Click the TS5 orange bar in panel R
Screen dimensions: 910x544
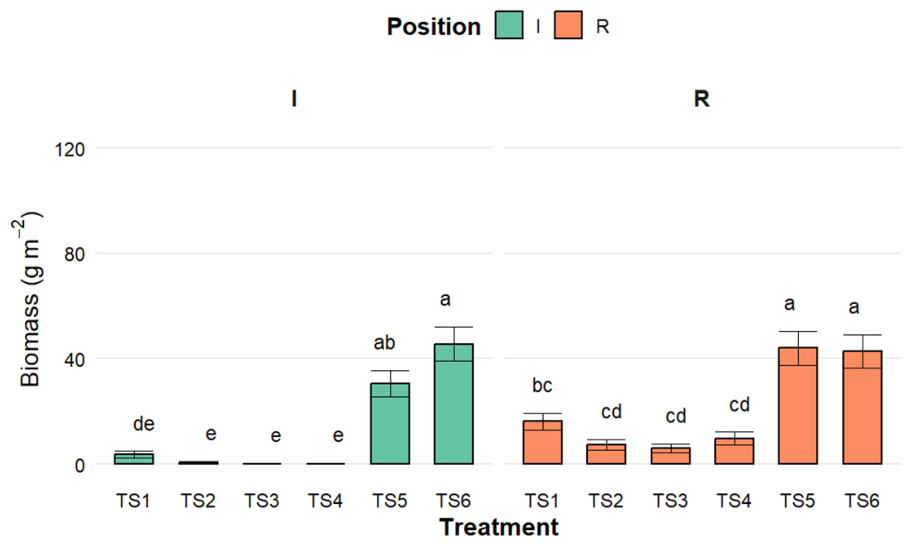pos(798,406)
